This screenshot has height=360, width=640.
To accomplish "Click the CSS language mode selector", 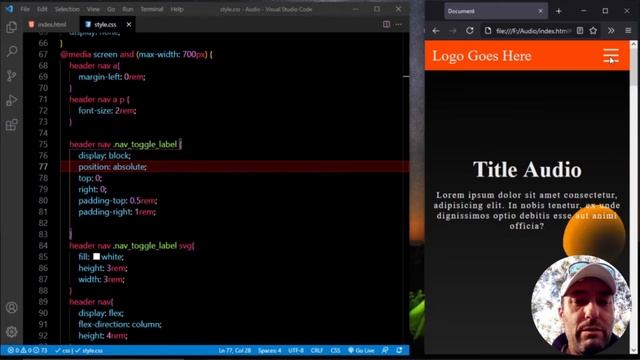I will point(335,350).
